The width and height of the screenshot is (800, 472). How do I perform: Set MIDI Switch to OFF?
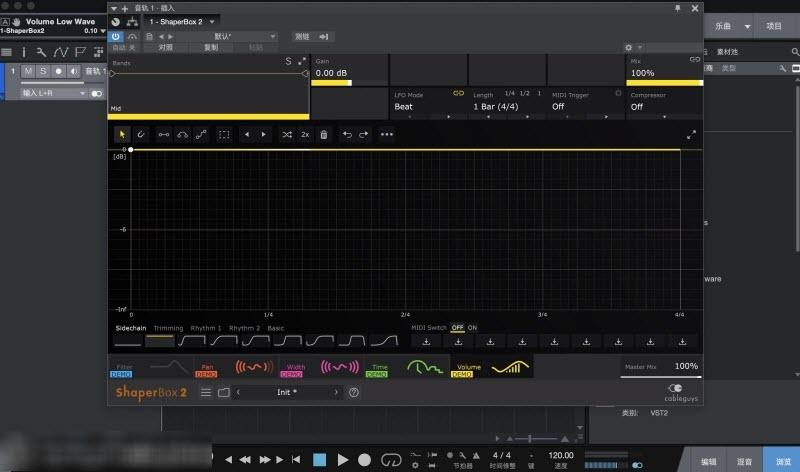pyautogui.click(x=457, y=328)
